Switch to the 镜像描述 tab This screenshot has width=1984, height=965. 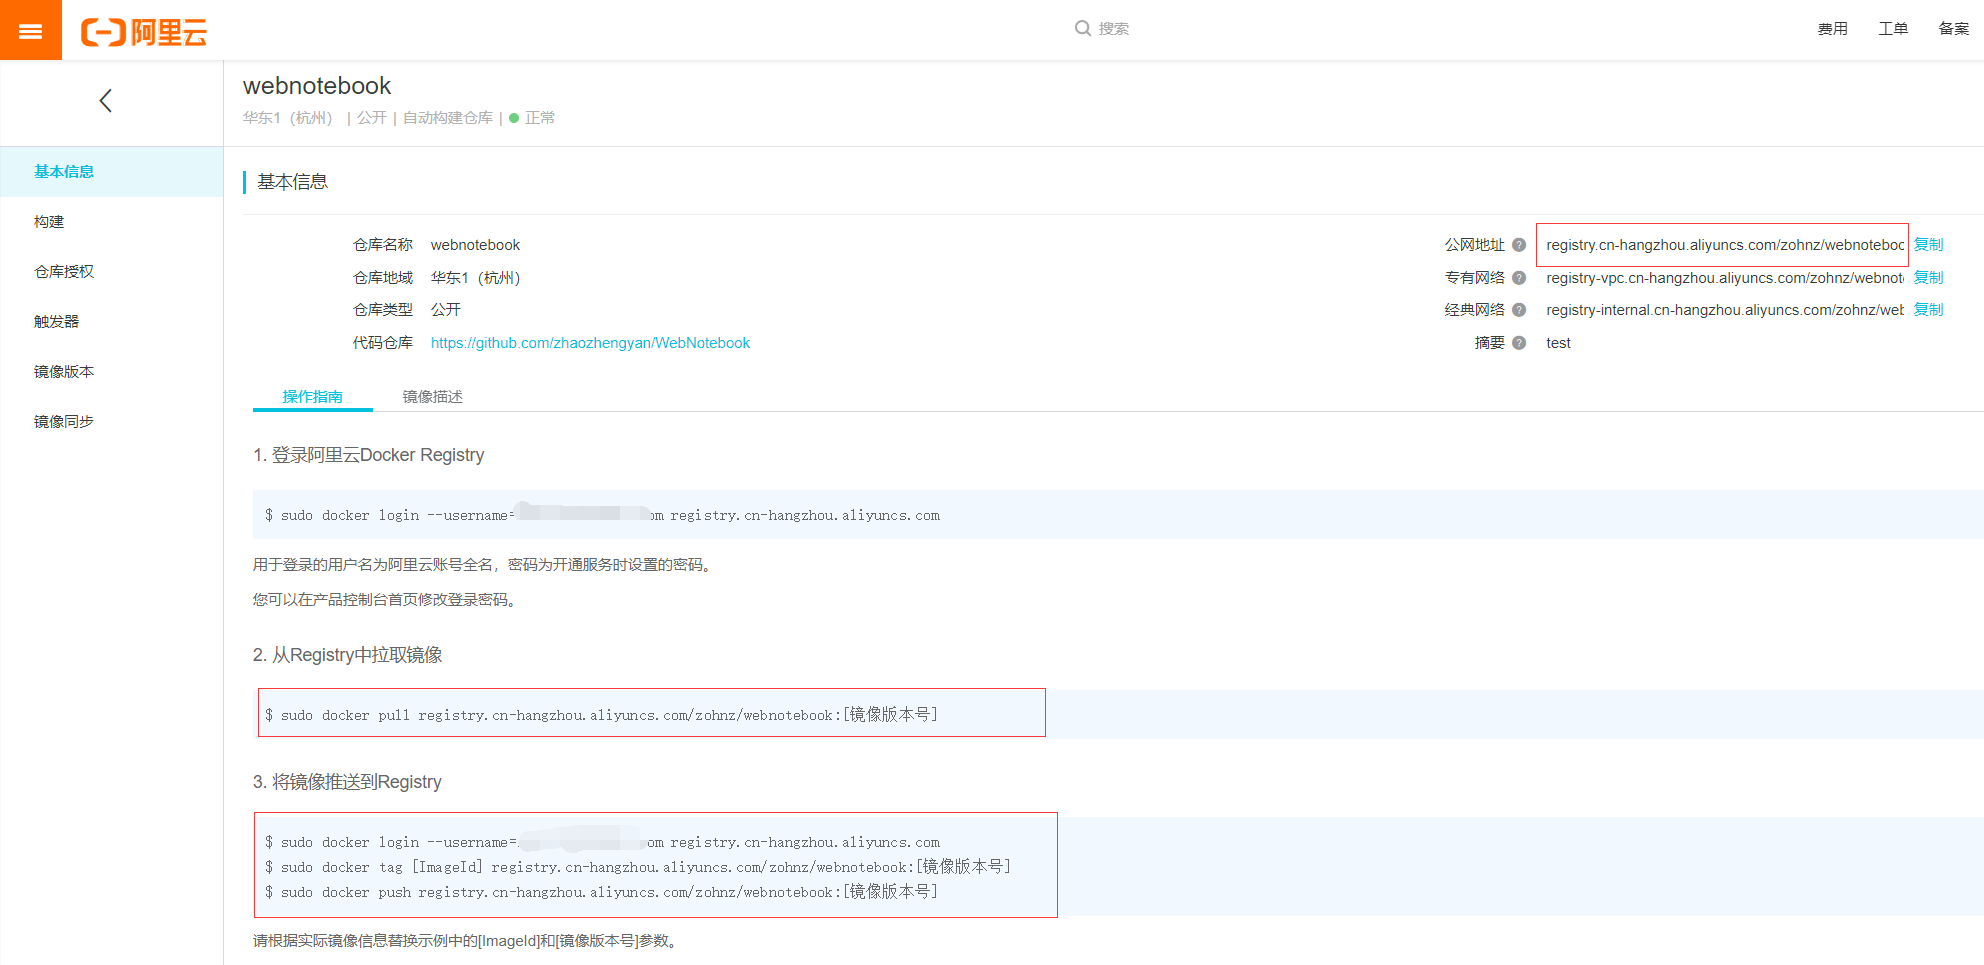point(433,397)
